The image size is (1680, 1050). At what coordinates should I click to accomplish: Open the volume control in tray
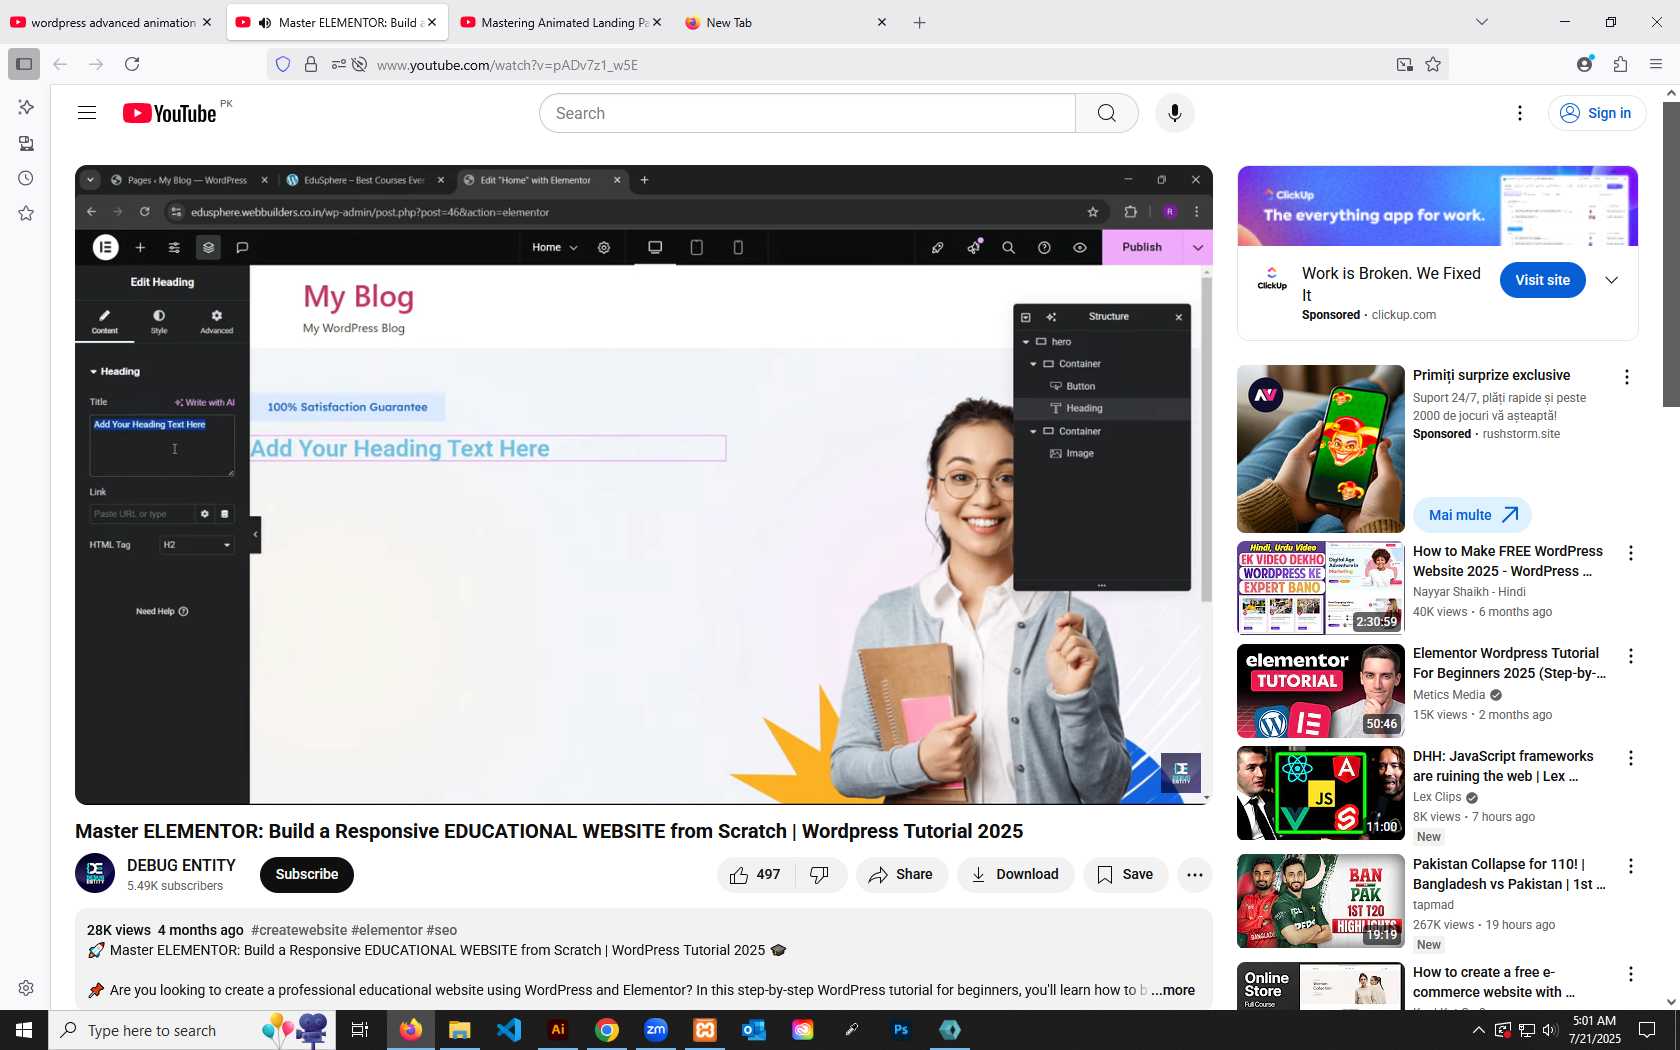1550,1030
